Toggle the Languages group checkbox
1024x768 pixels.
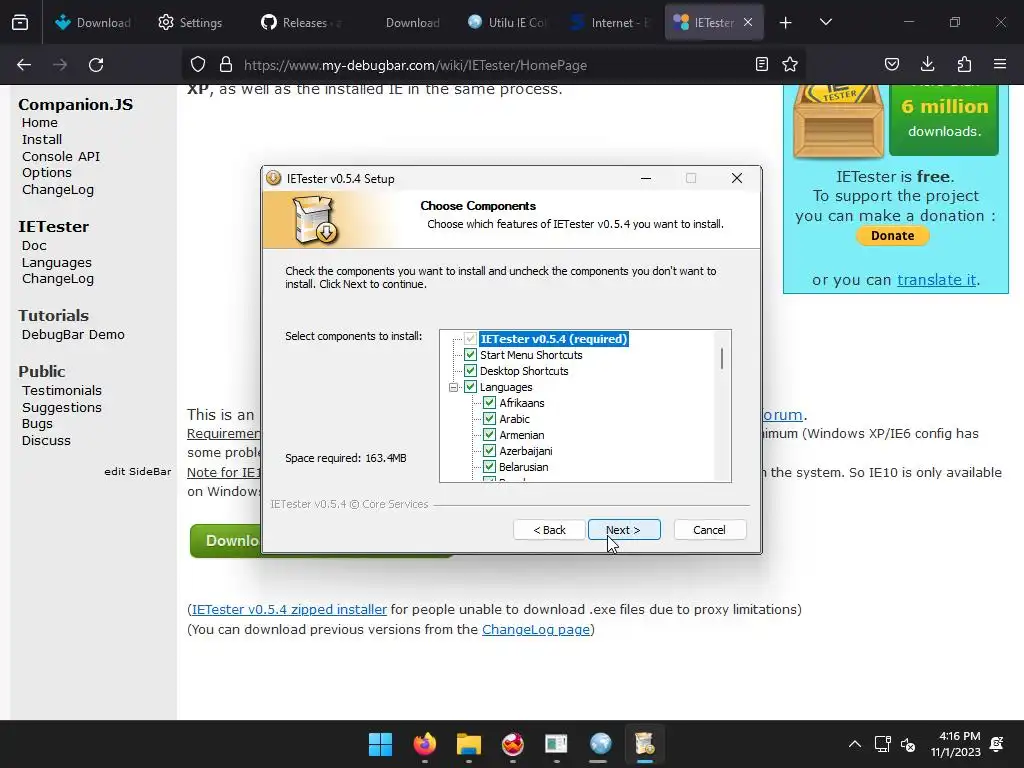point(470,387)
